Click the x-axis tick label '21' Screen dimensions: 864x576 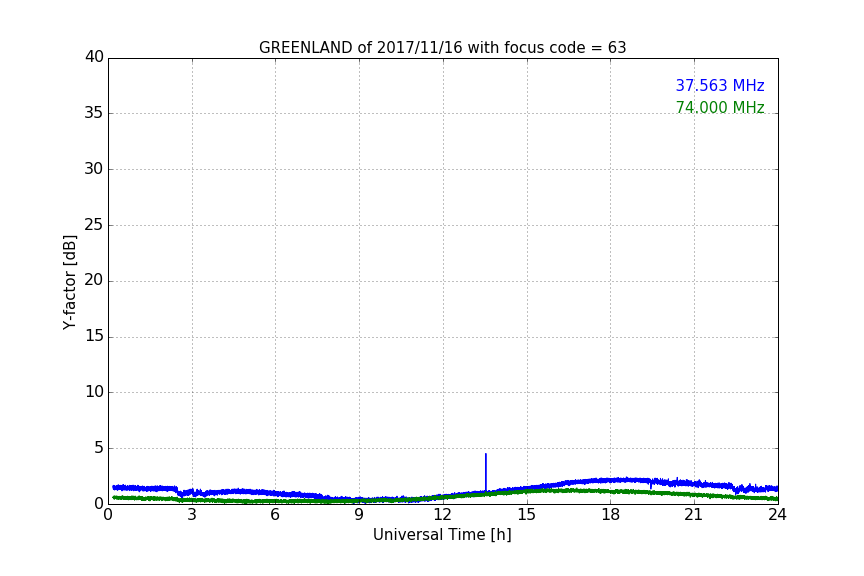[694, 515]
